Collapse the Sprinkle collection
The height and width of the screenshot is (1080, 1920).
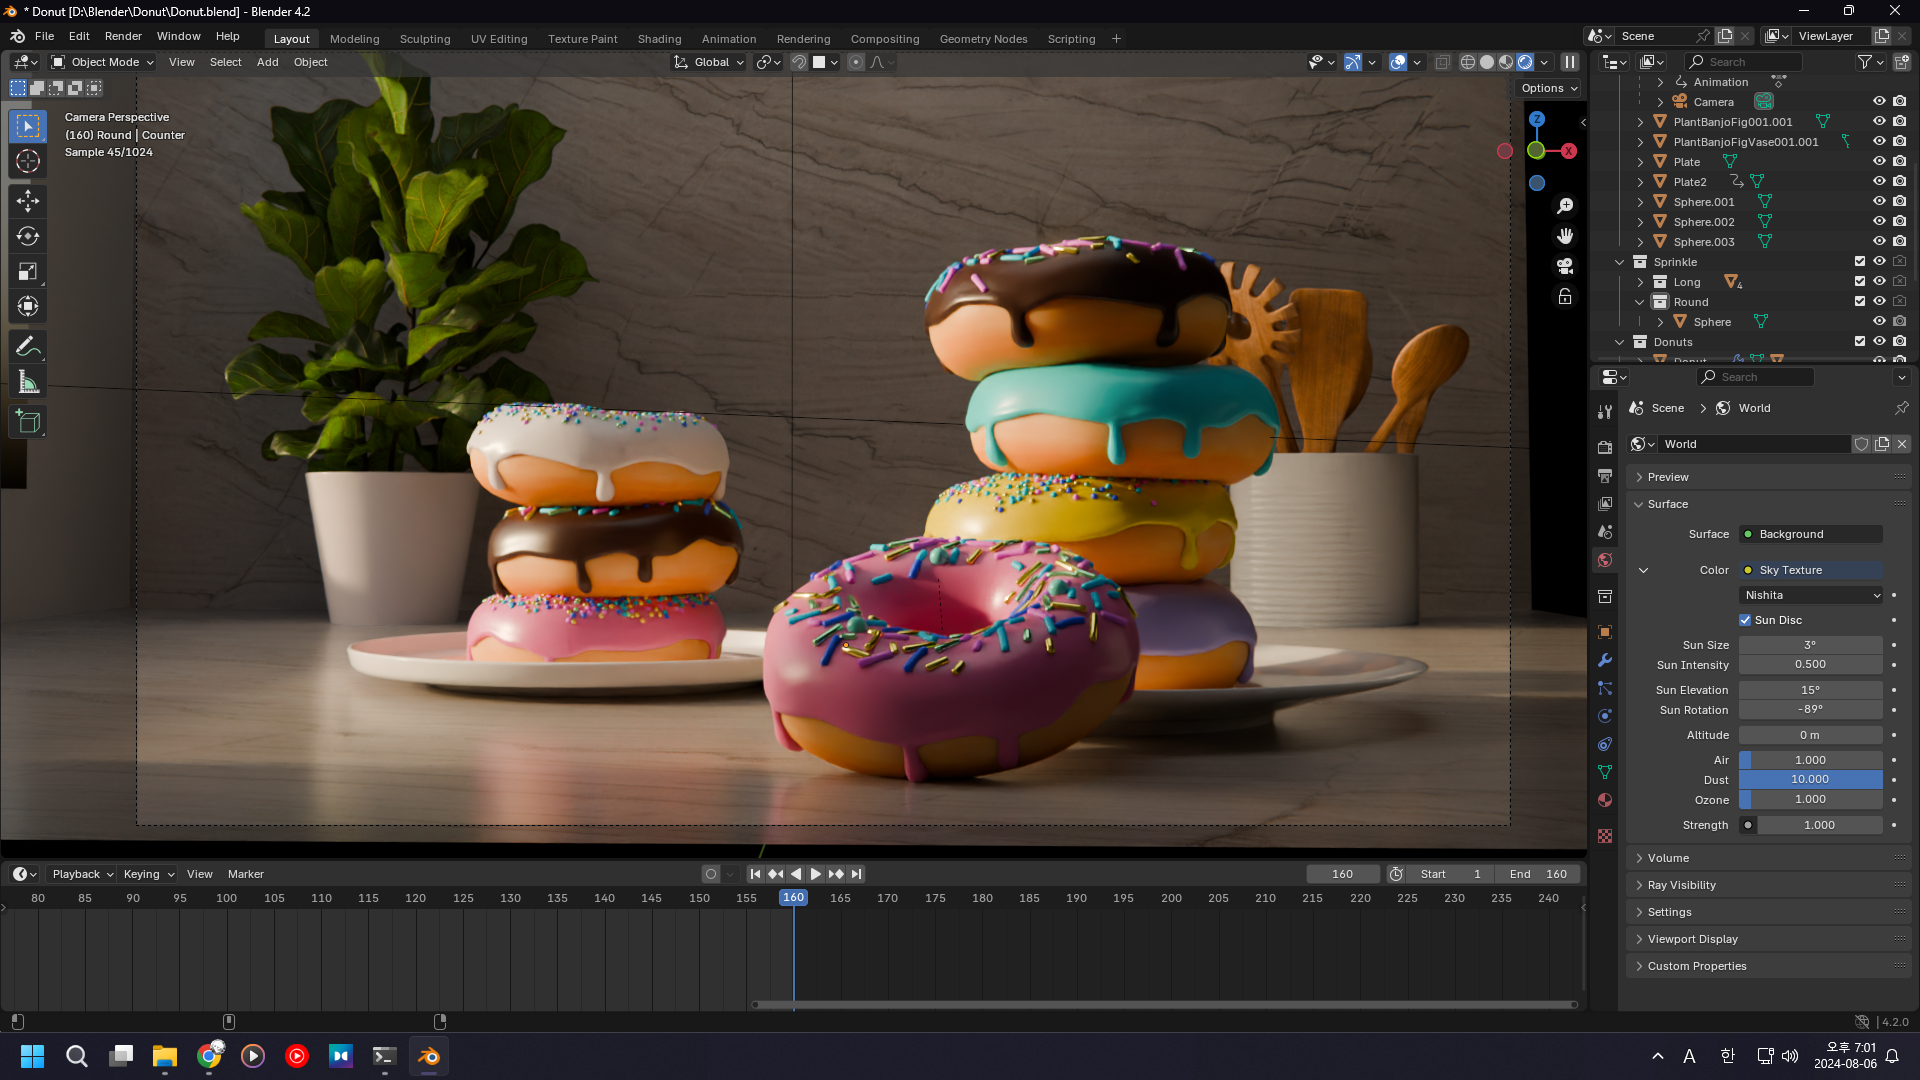[1620, 262]
